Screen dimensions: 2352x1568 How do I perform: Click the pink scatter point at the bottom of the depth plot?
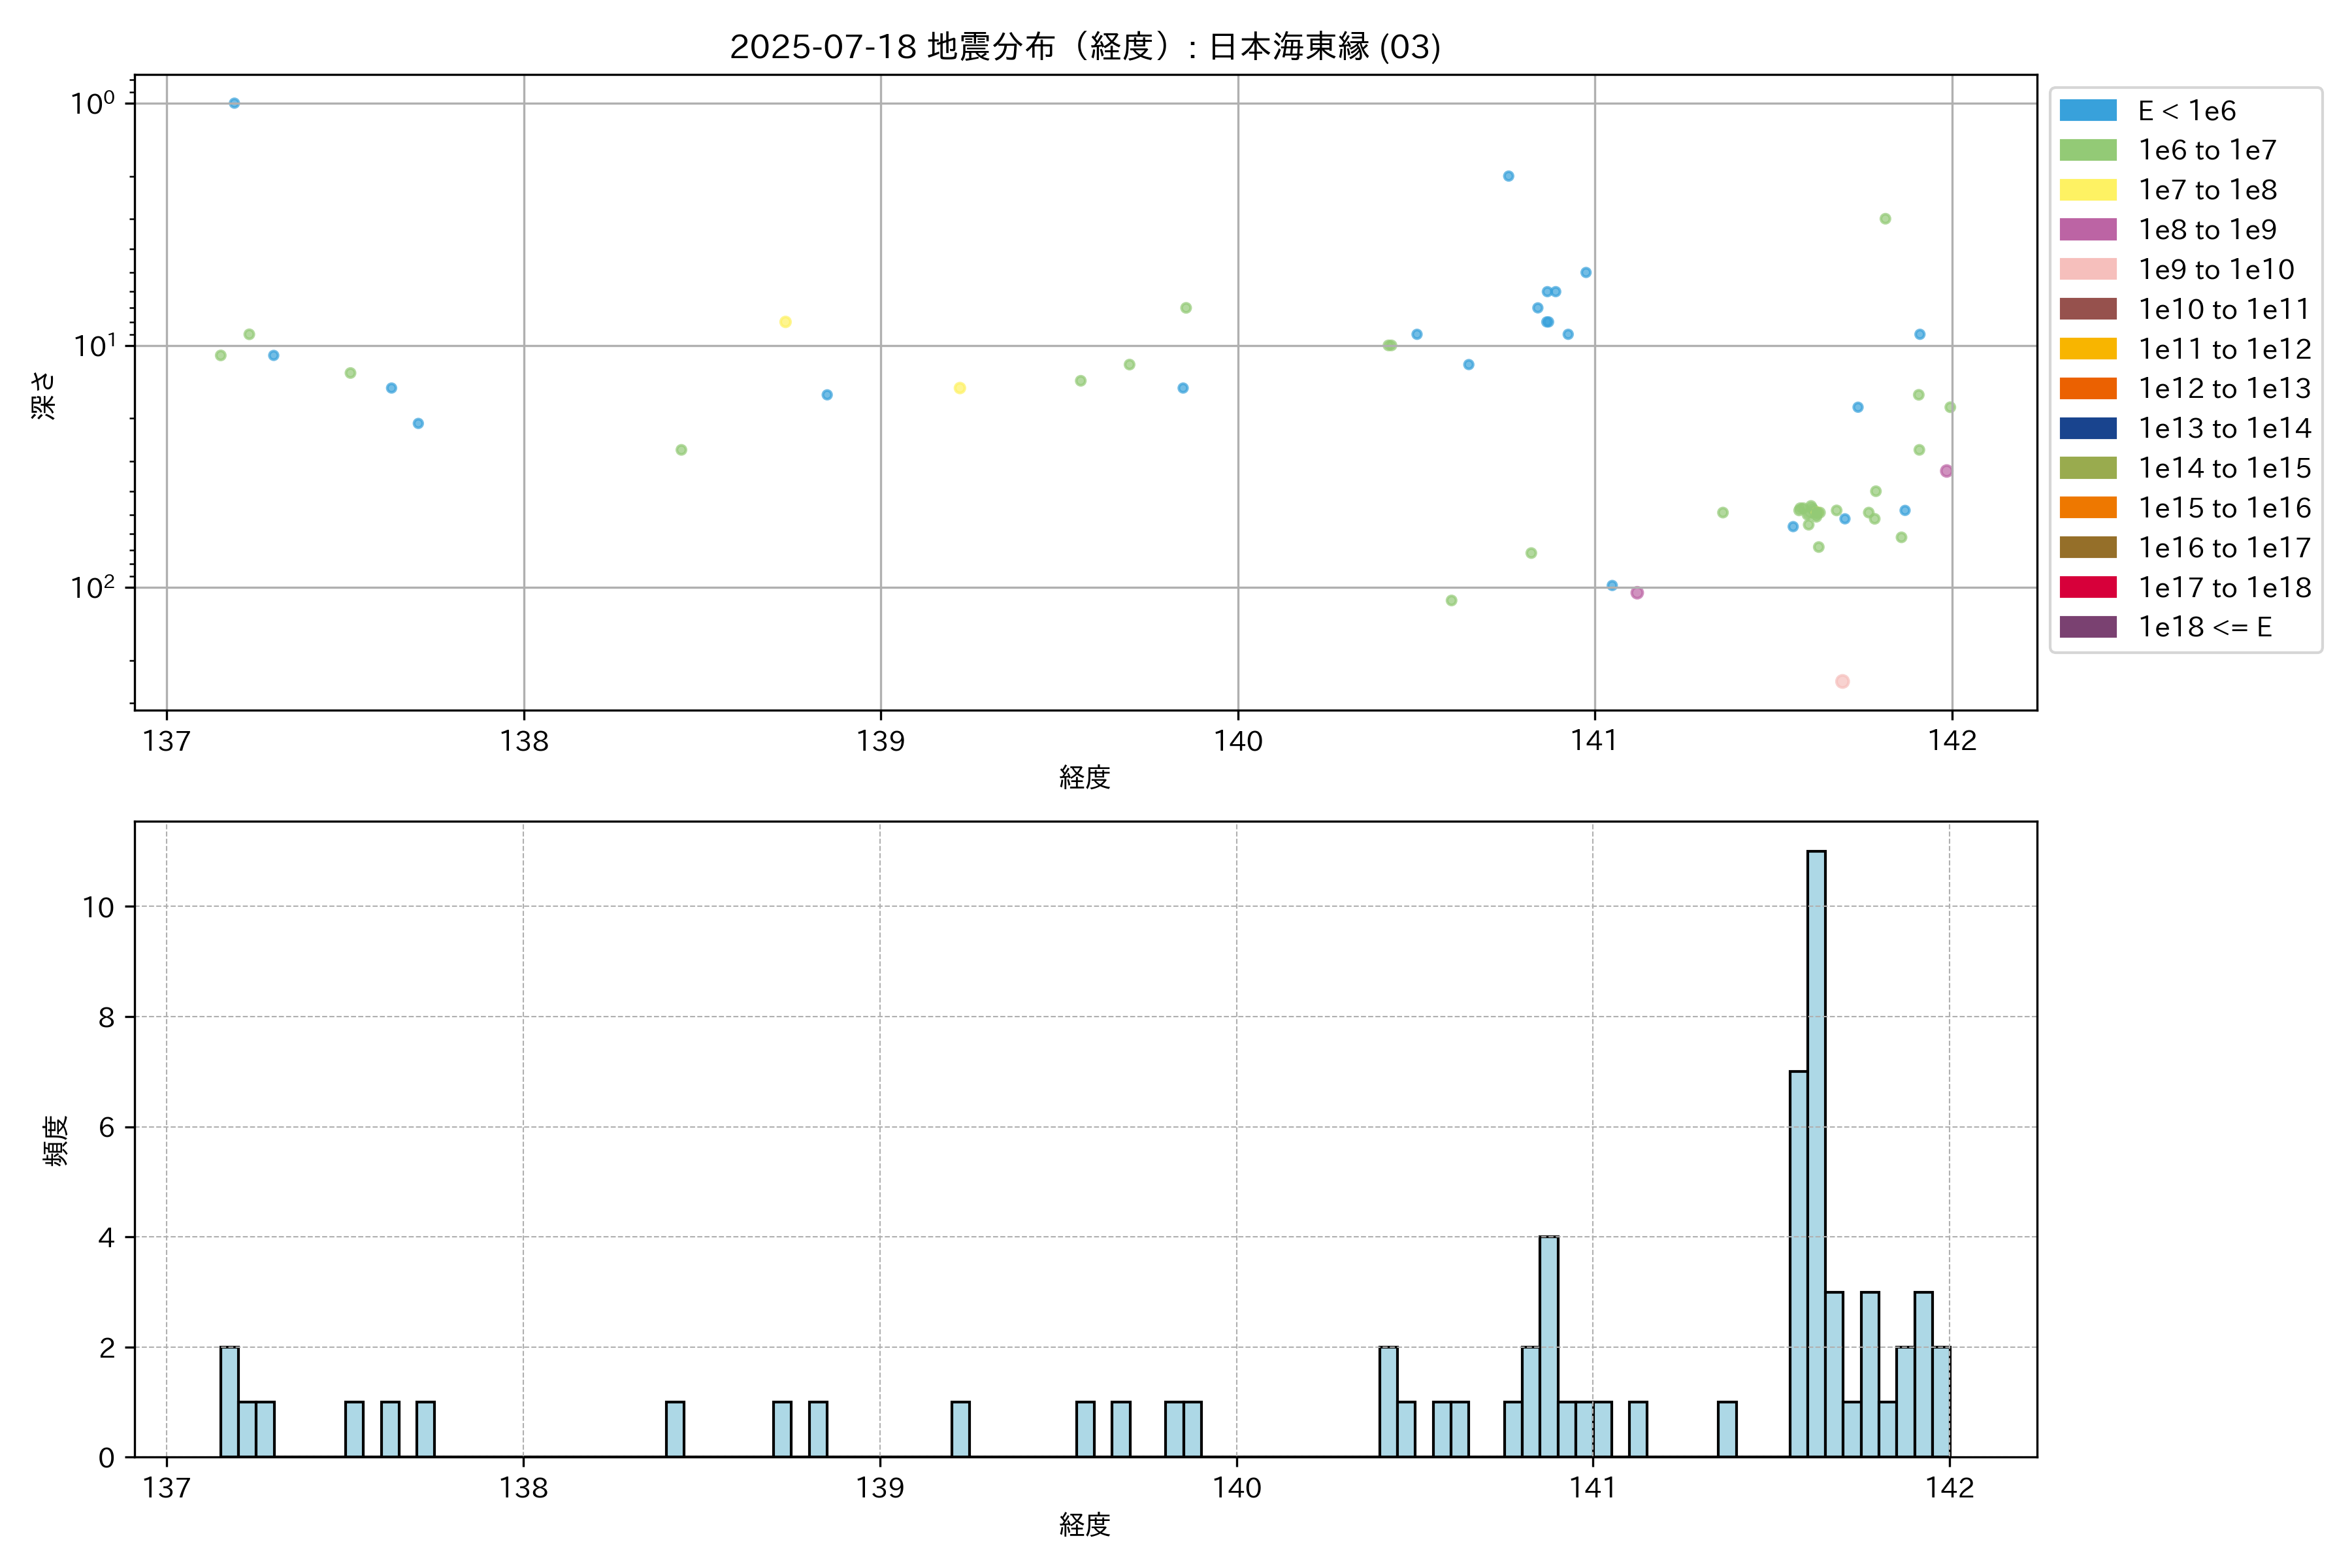1842,681
